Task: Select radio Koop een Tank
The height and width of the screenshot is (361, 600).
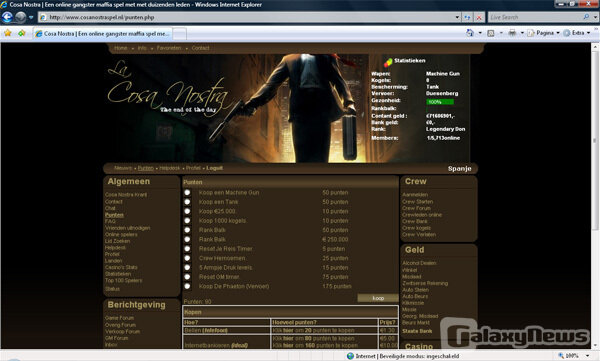Action: pos(187,202)
